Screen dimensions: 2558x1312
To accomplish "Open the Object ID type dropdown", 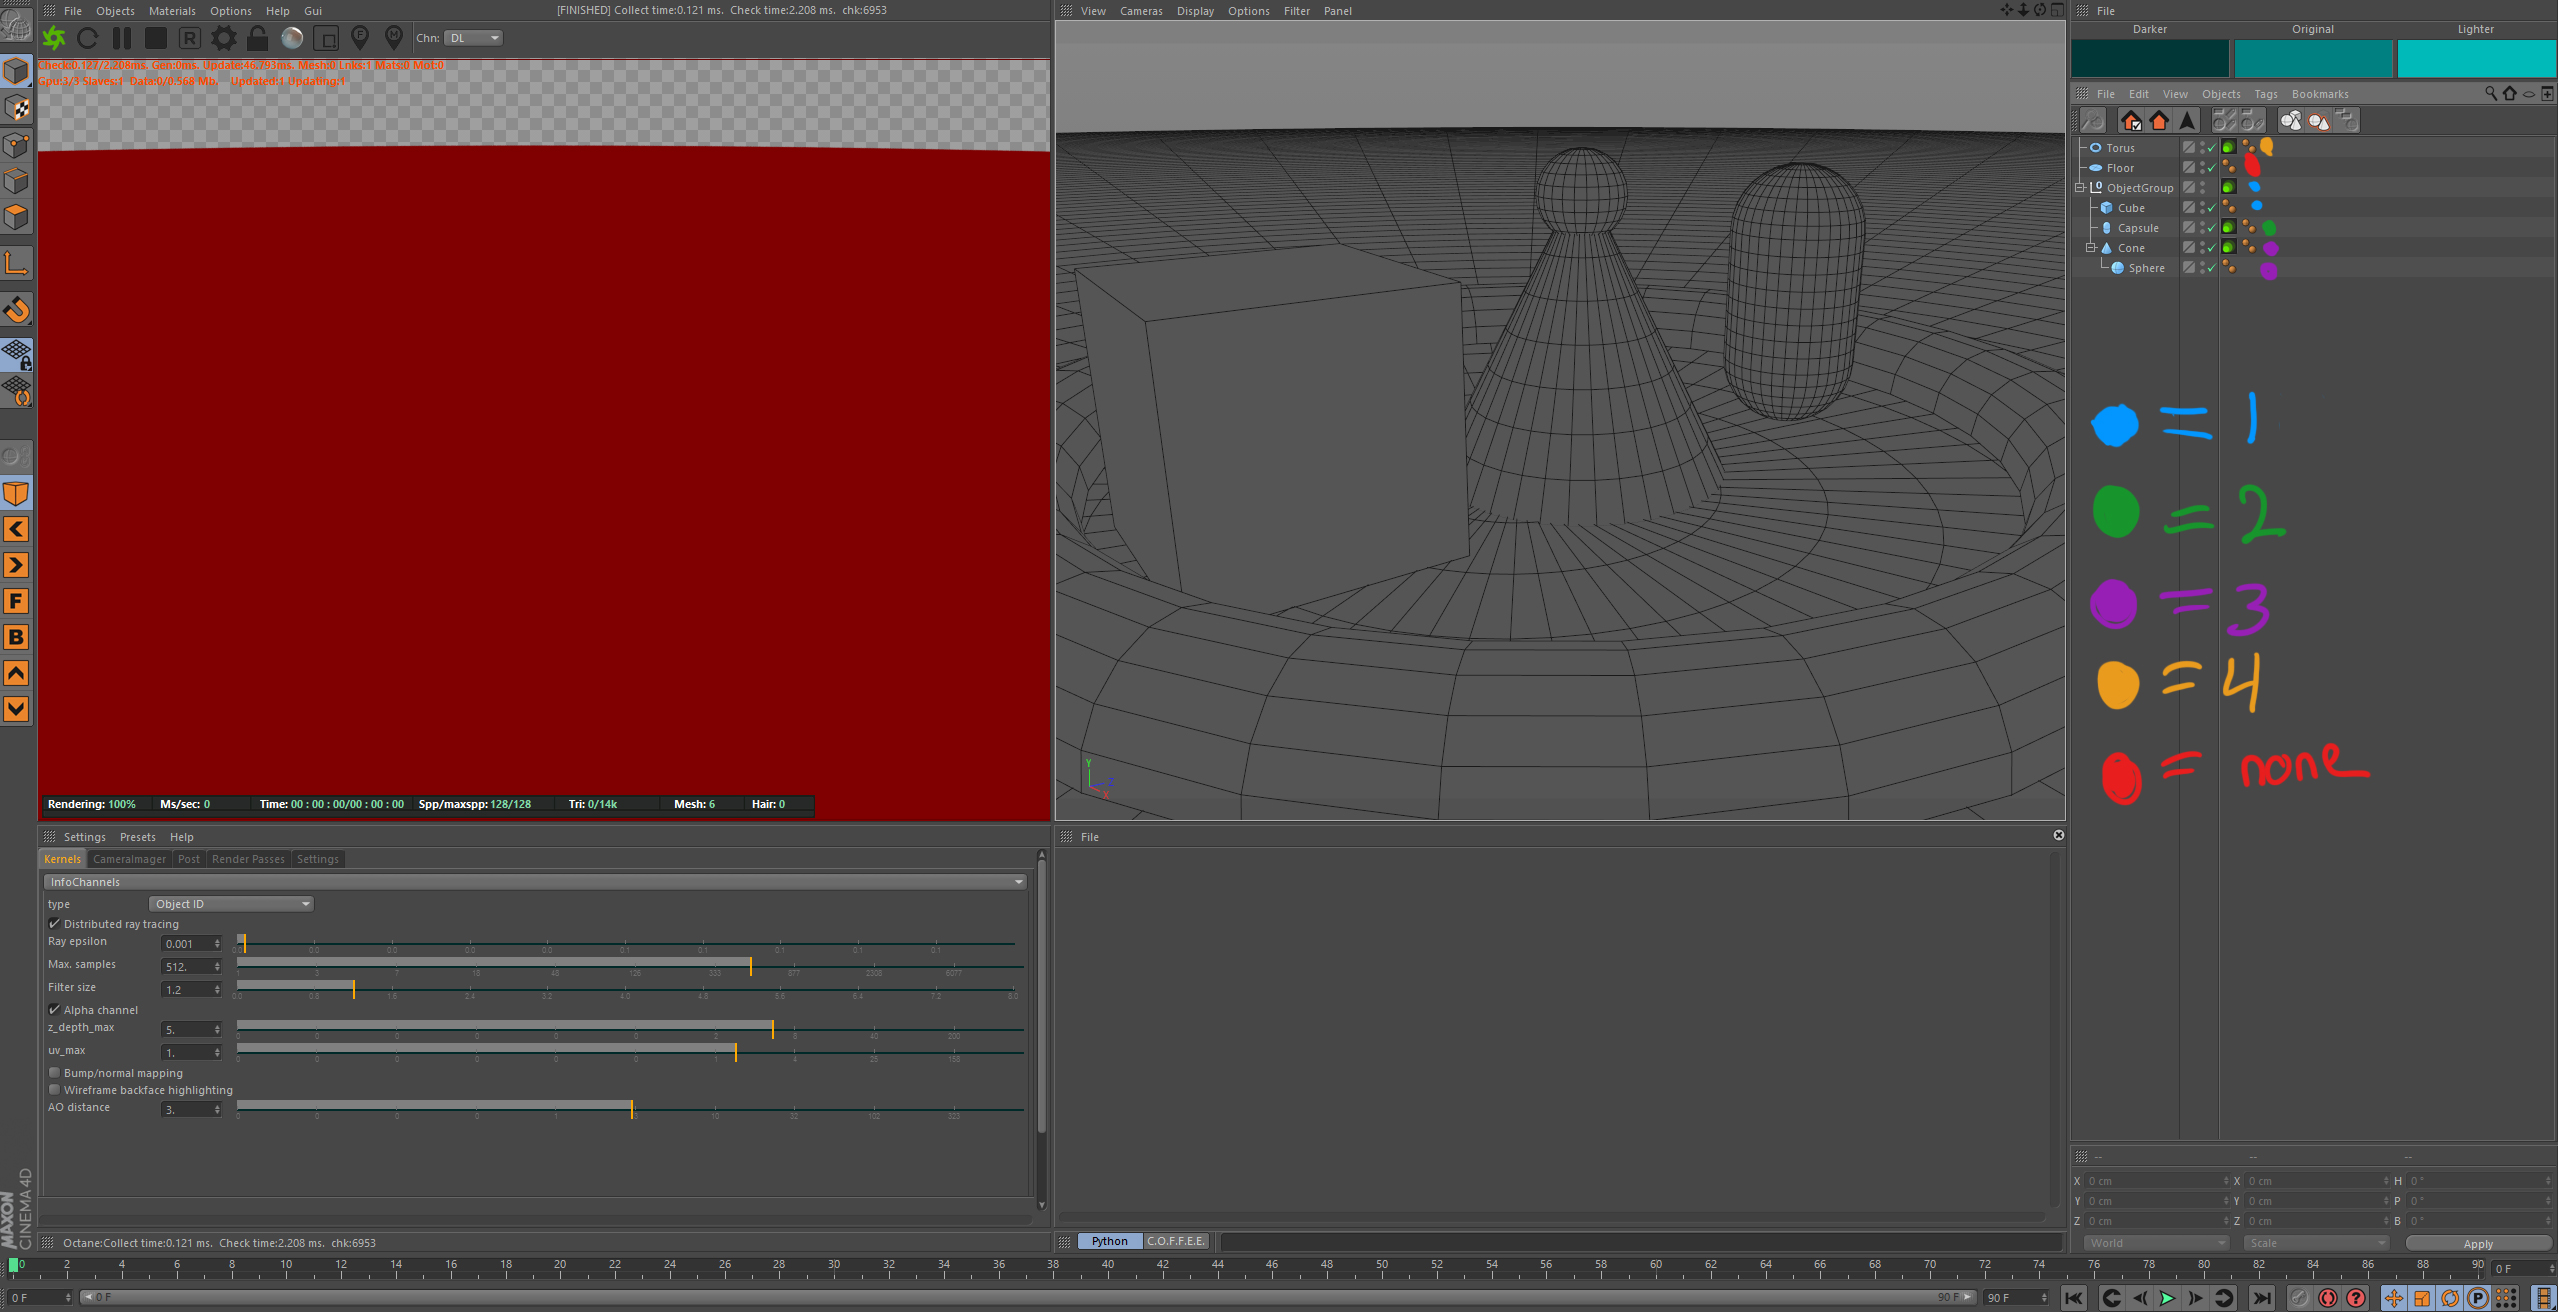I will (231, 904).
